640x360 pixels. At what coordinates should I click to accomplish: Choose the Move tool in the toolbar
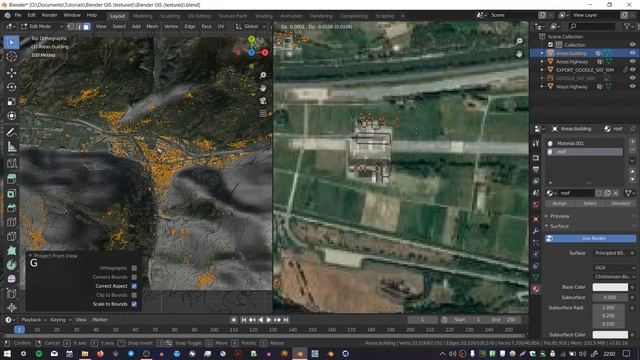[11, 73]
